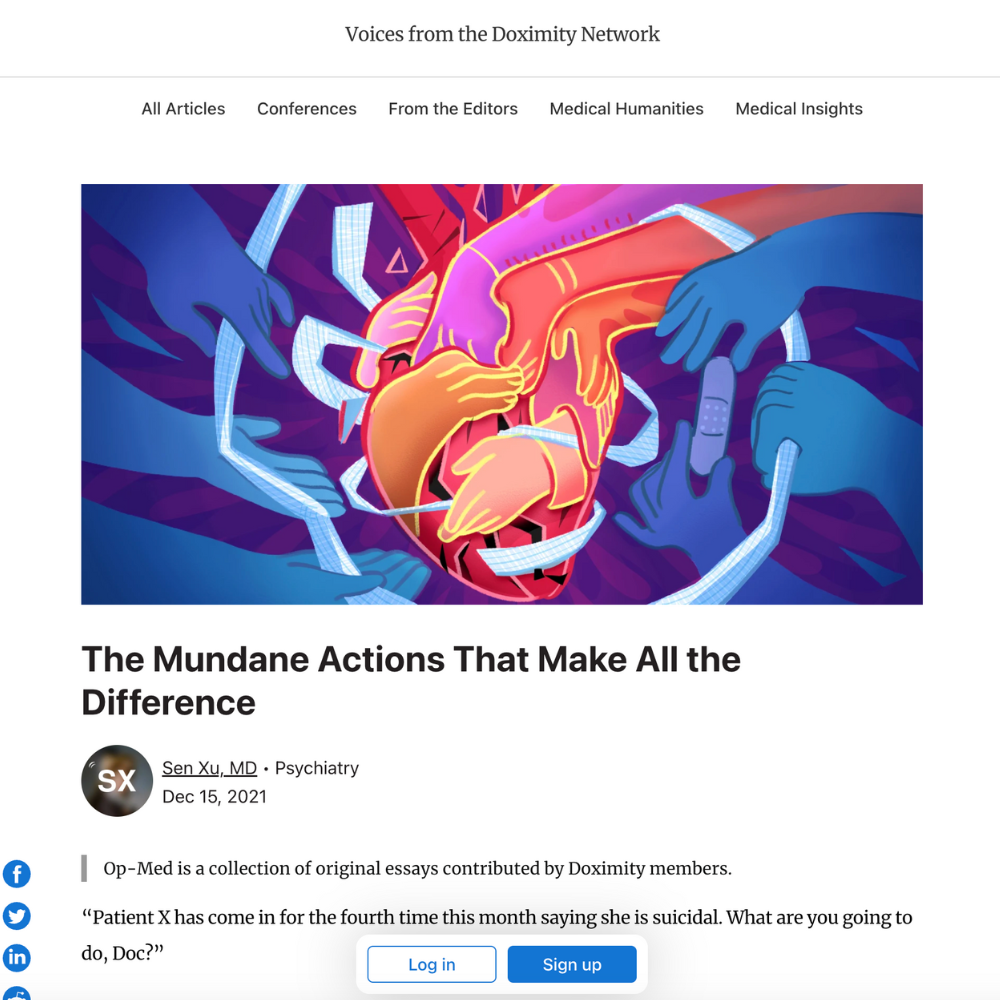Share the article on Facebook
The width and height of the screenshot is (1000, 1000).
coord(17,874)
